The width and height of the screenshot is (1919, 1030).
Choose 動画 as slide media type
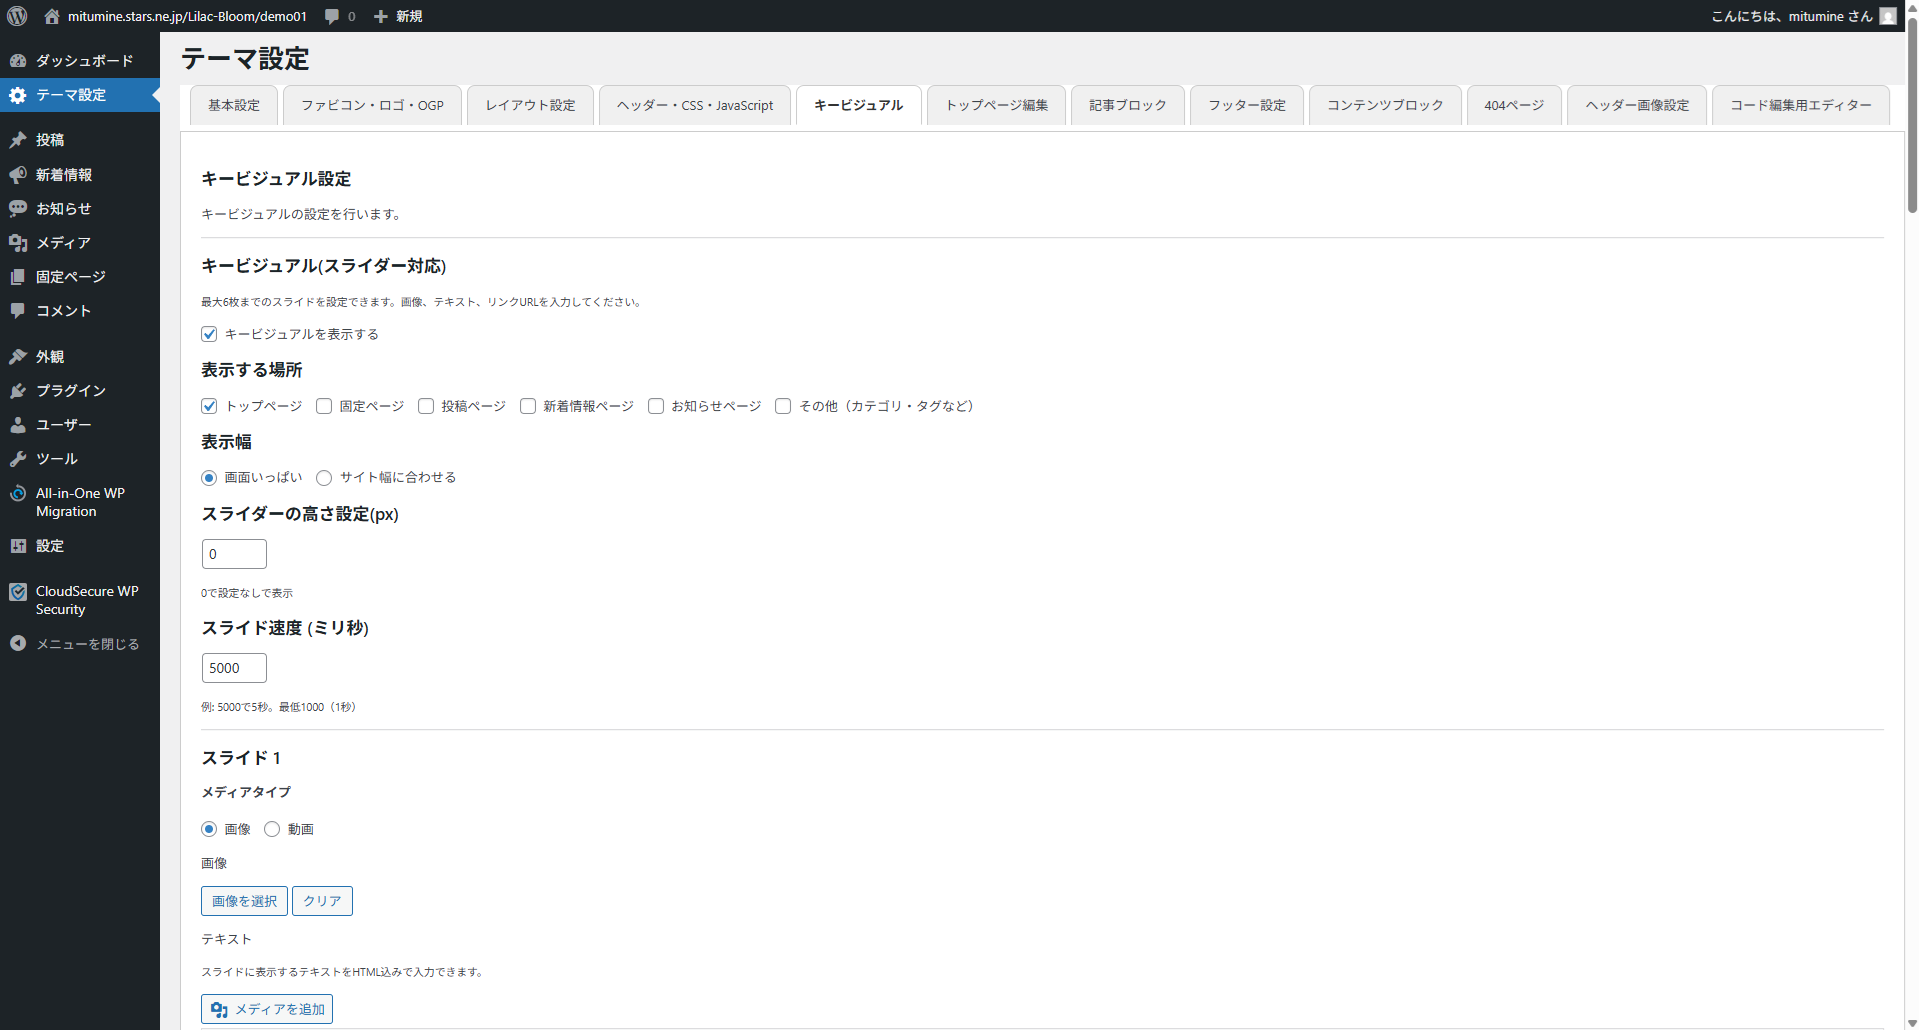tap(272, 829)
